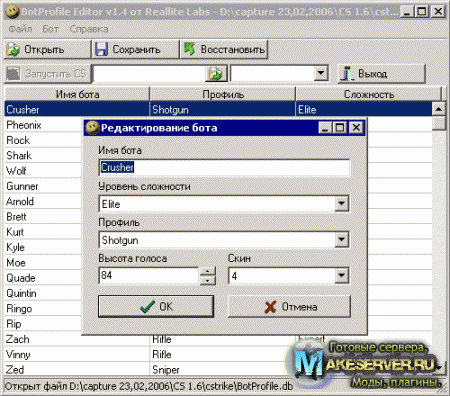The height and width of the screenshot is (396, 450).
Task: Click the Выход exit button
Action: [381, 74]
